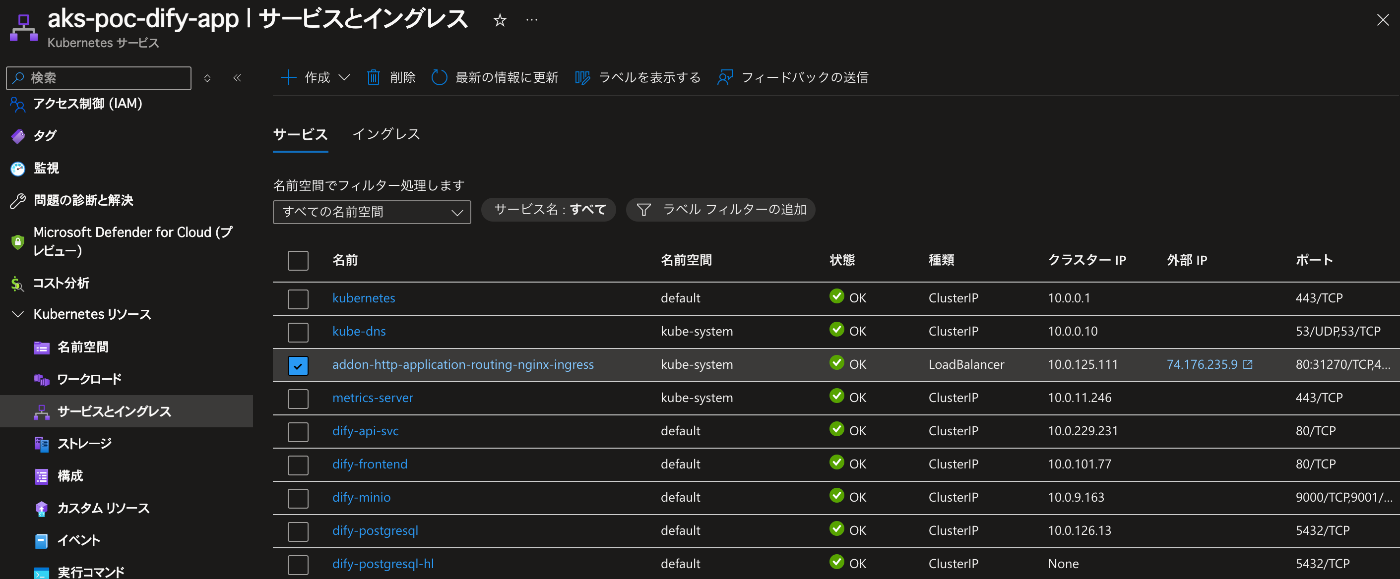Click the 名前空間 namespace icon
Viewport: 1400px width, 579px height.
coord(41,347)
